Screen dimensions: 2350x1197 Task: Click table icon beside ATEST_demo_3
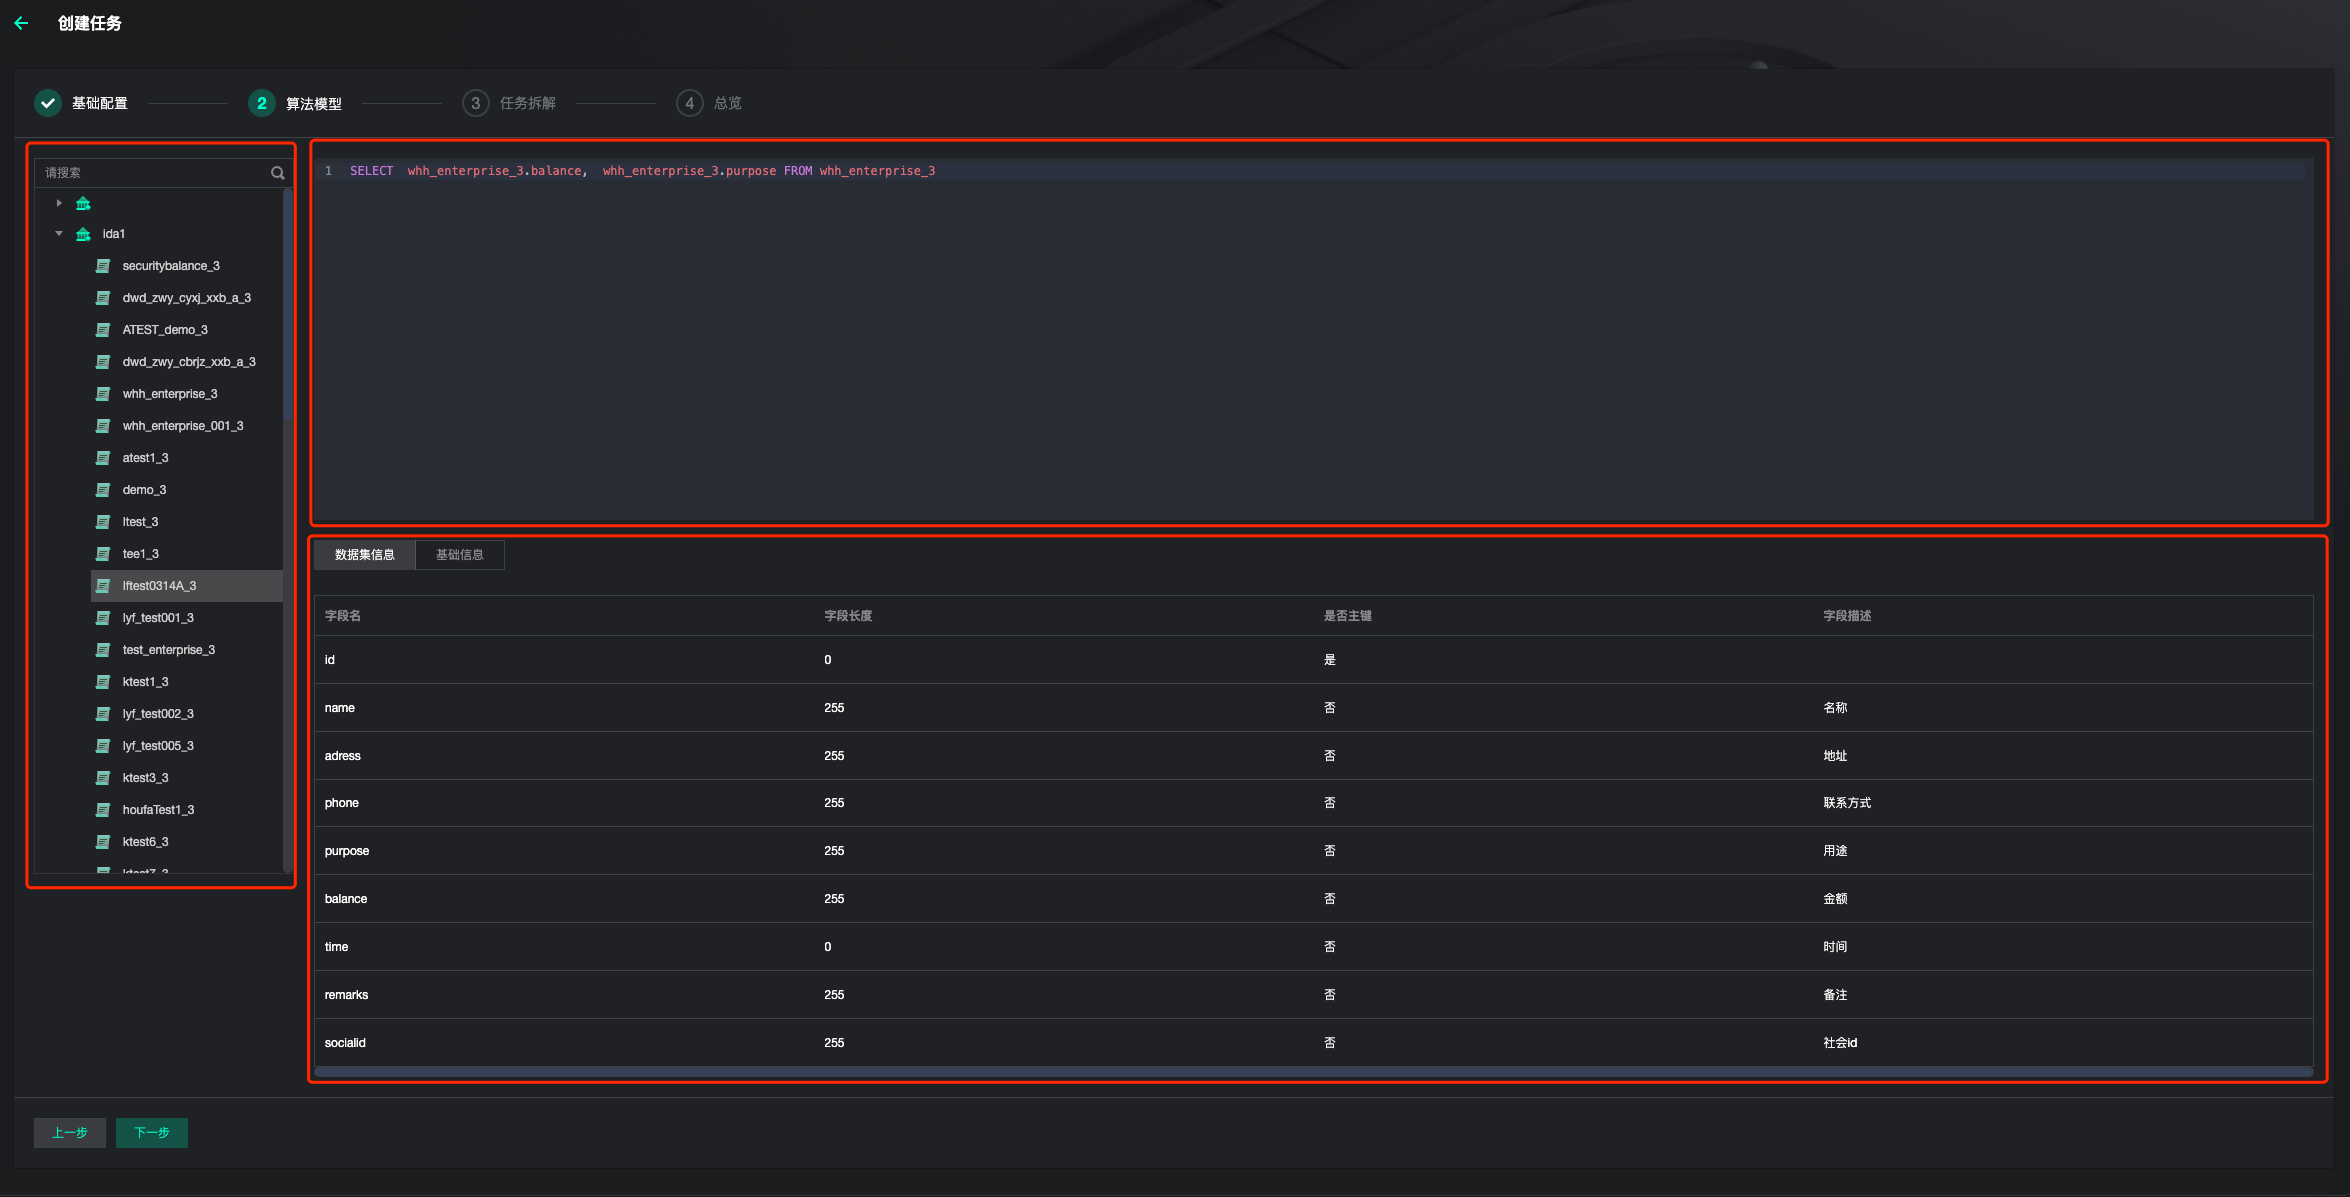pos(102,330)
